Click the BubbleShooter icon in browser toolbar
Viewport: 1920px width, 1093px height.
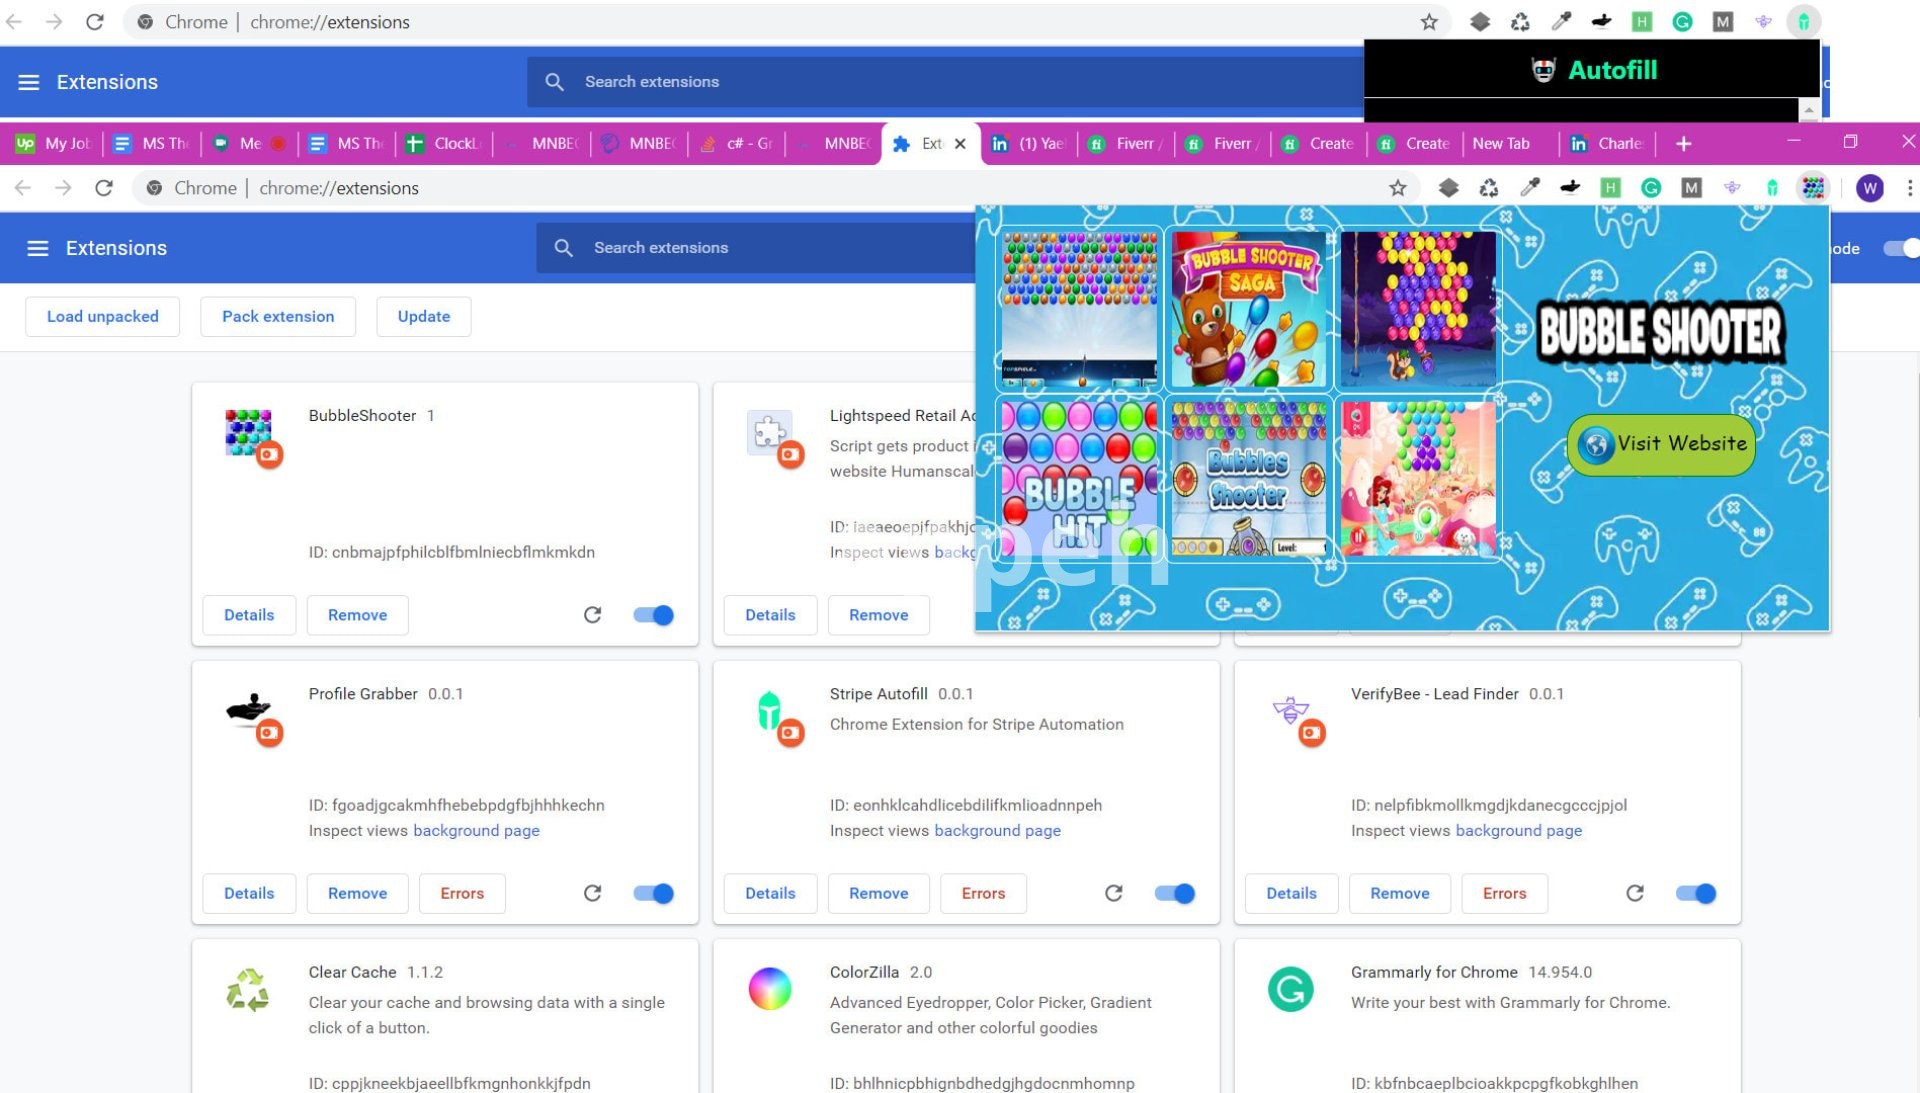(1812, 188)
